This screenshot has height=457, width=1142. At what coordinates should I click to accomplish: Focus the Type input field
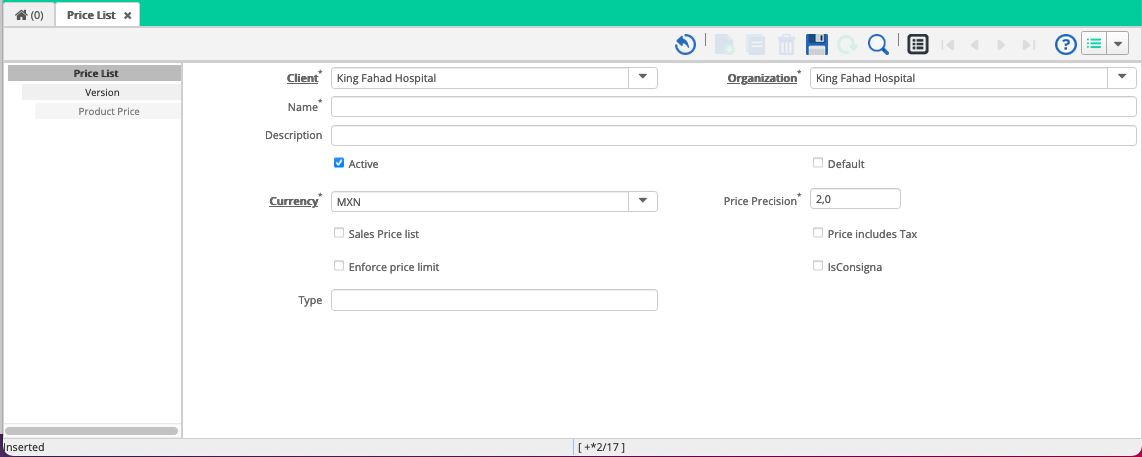(494, 300)
